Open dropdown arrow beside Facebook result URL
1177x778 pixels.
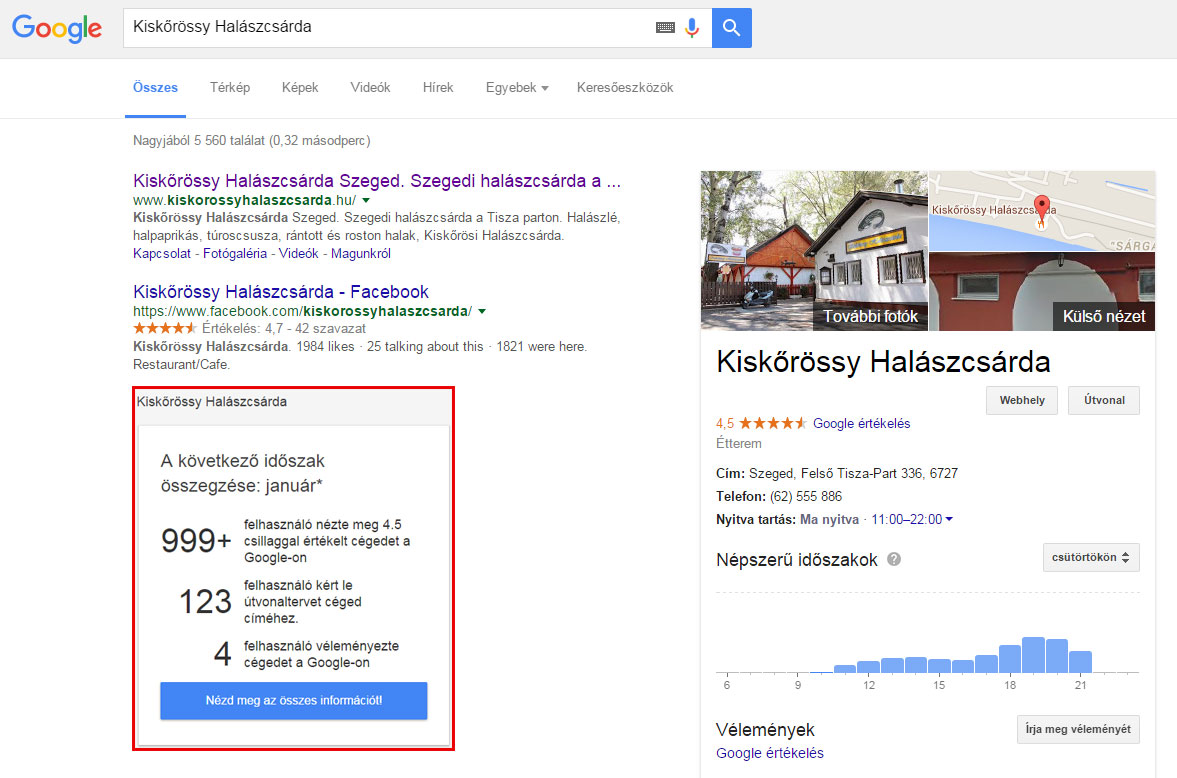(x=482, y=312)
